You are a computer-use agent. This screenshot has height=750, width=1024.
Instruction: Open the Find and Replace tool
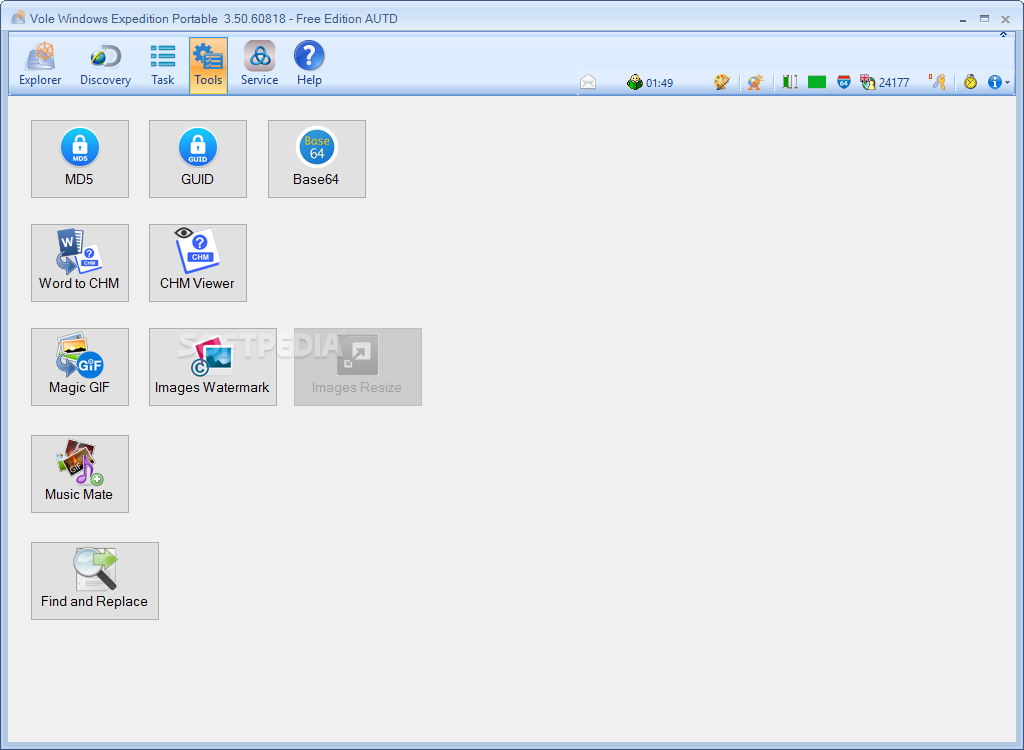95,581
